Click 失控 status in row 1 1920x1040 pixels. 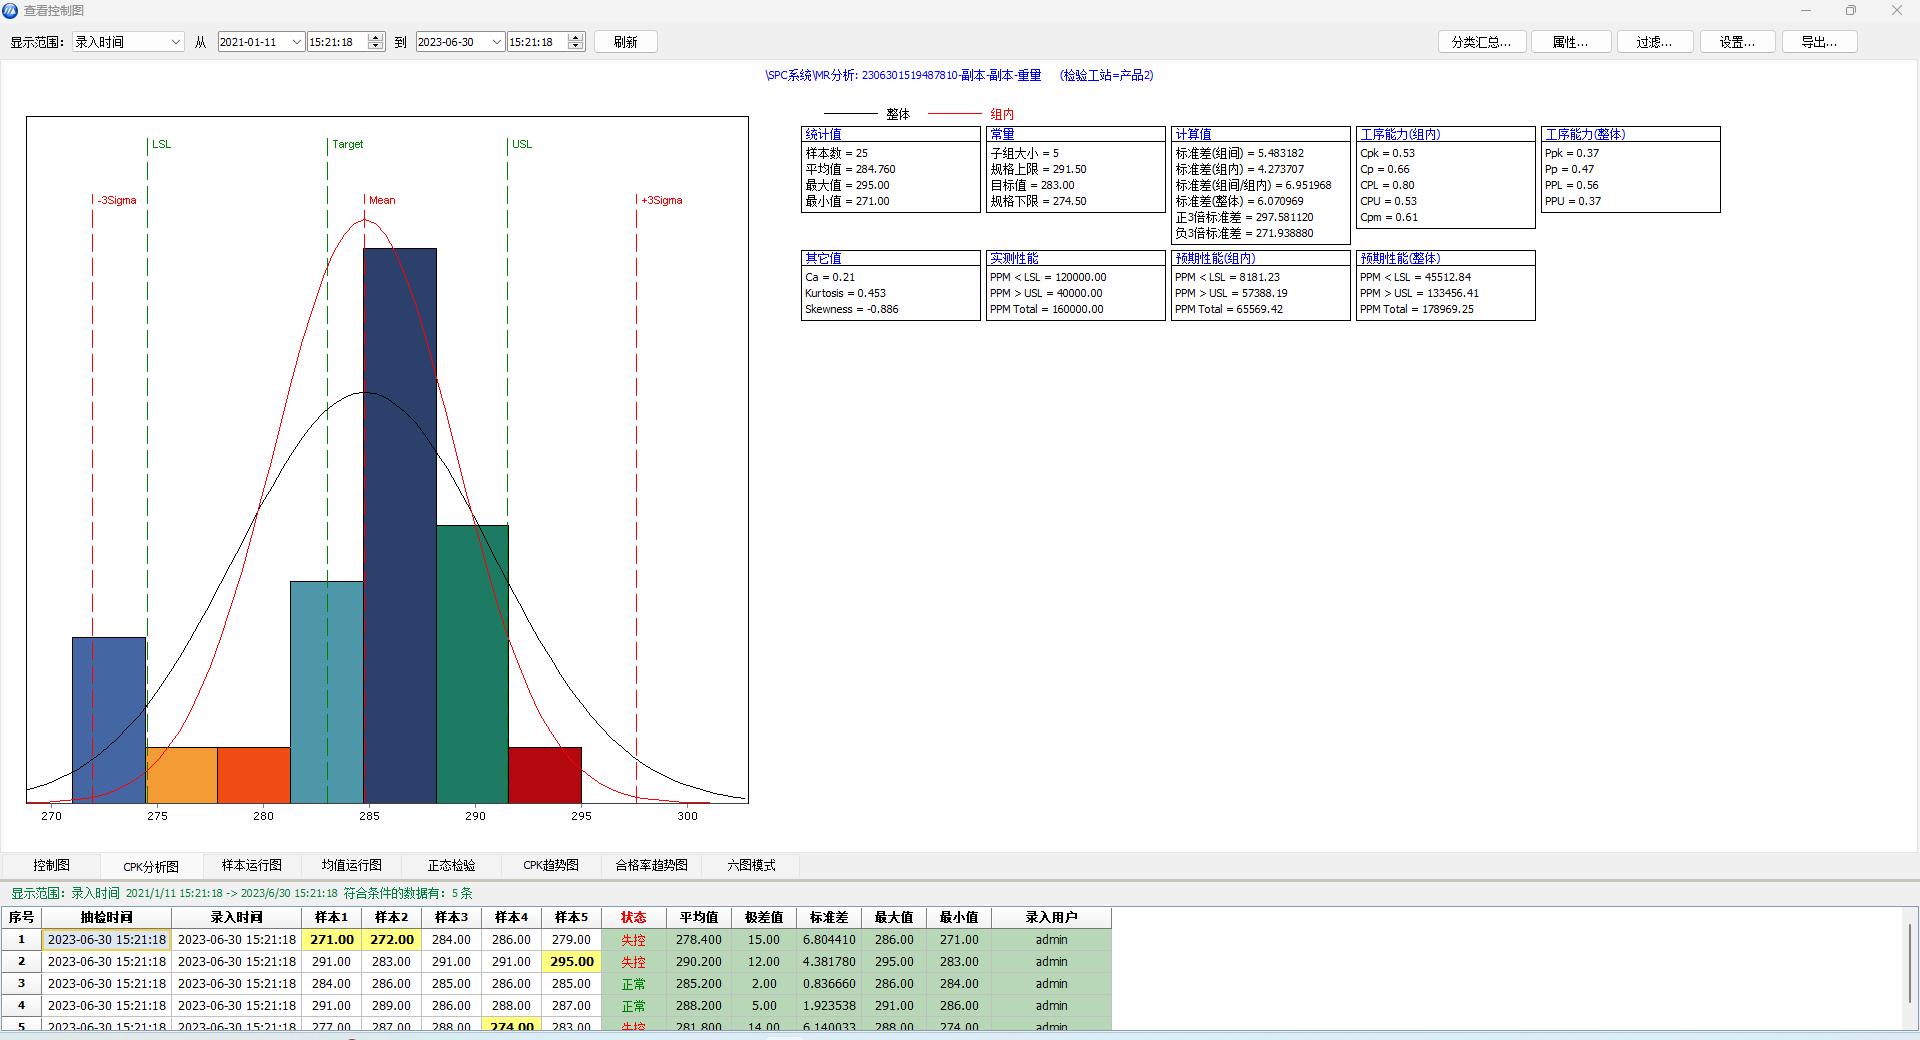click(x=633, y=940)
